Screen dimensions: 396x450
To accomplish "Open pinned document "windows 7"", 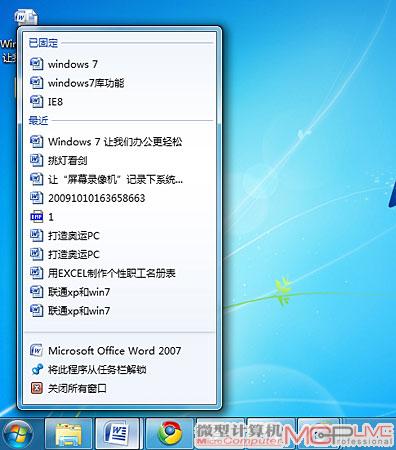I will click(119, 64).
